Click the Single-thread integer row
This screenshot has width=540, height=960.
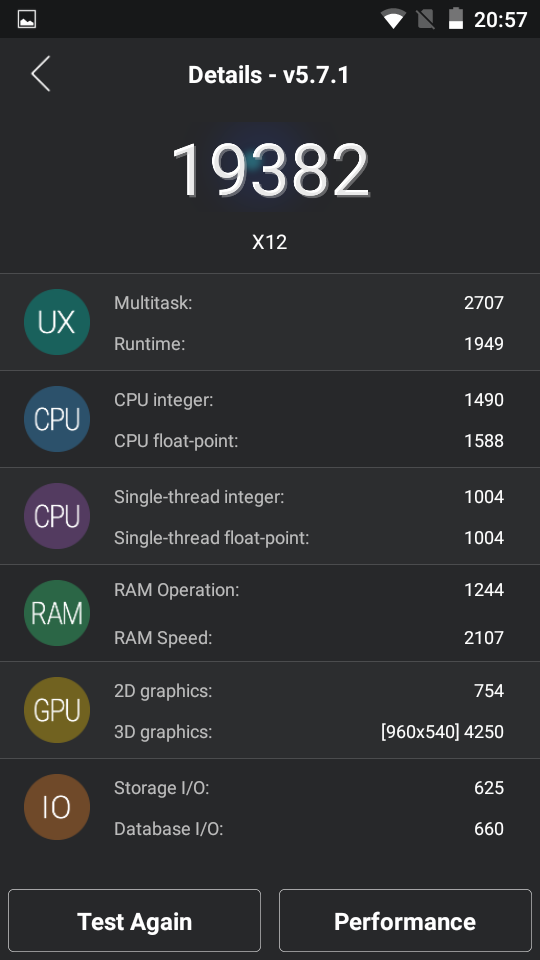point(309,497)
